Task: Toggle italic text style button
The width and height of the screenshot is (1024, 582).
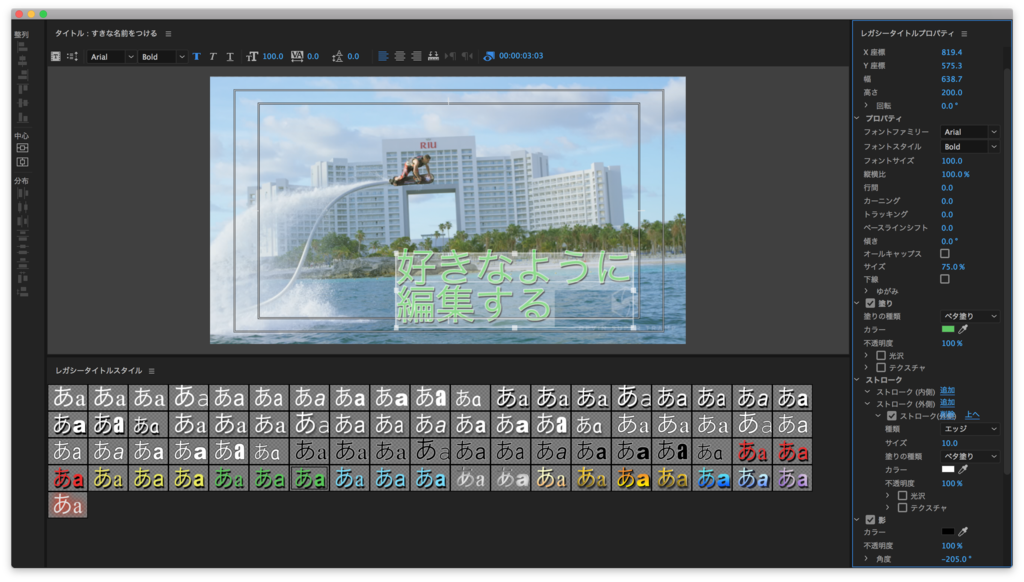Action: [213, 56]
